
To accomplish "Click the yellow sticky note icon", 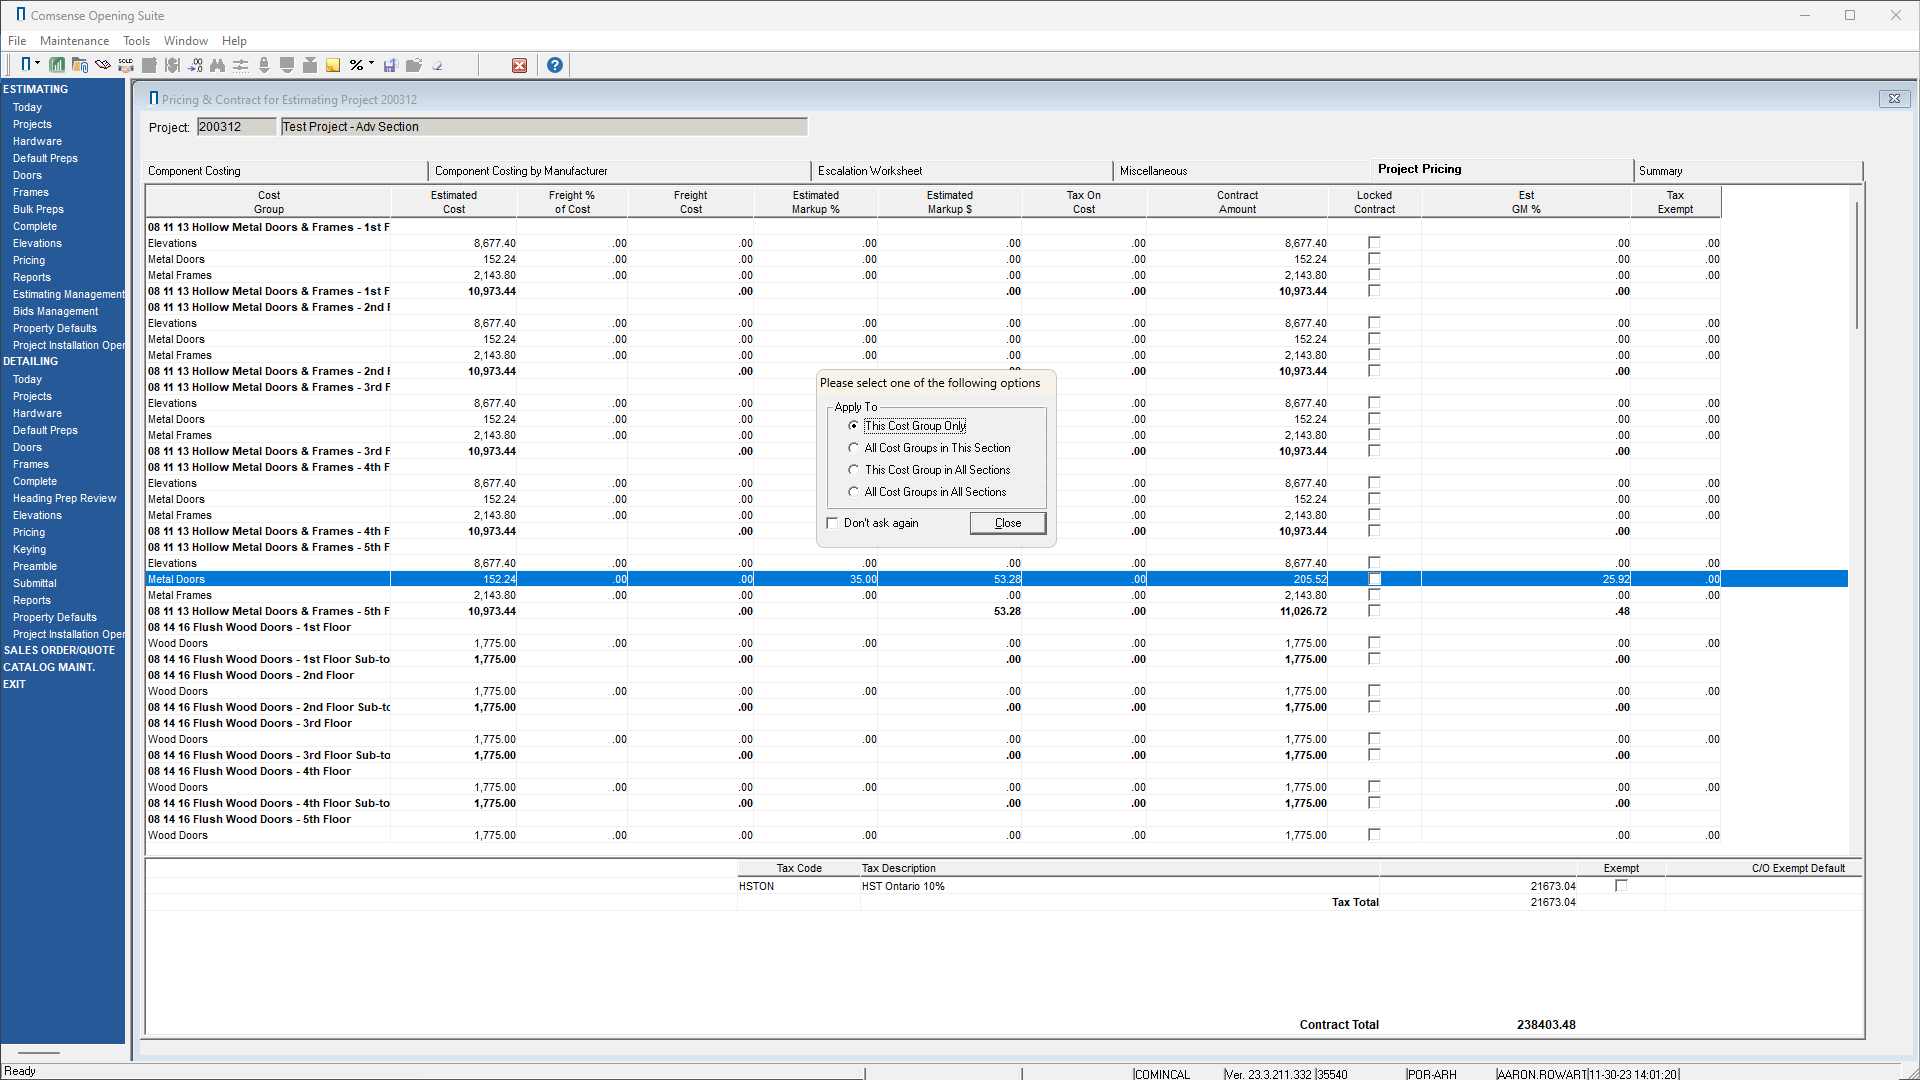I will pyautogui.click(x=333, y=65).
